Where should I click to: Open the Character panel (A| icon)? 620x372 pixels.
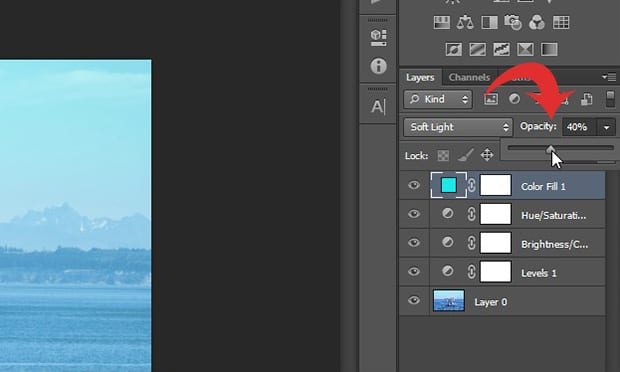pyautogui.click(x=378, y=107)
